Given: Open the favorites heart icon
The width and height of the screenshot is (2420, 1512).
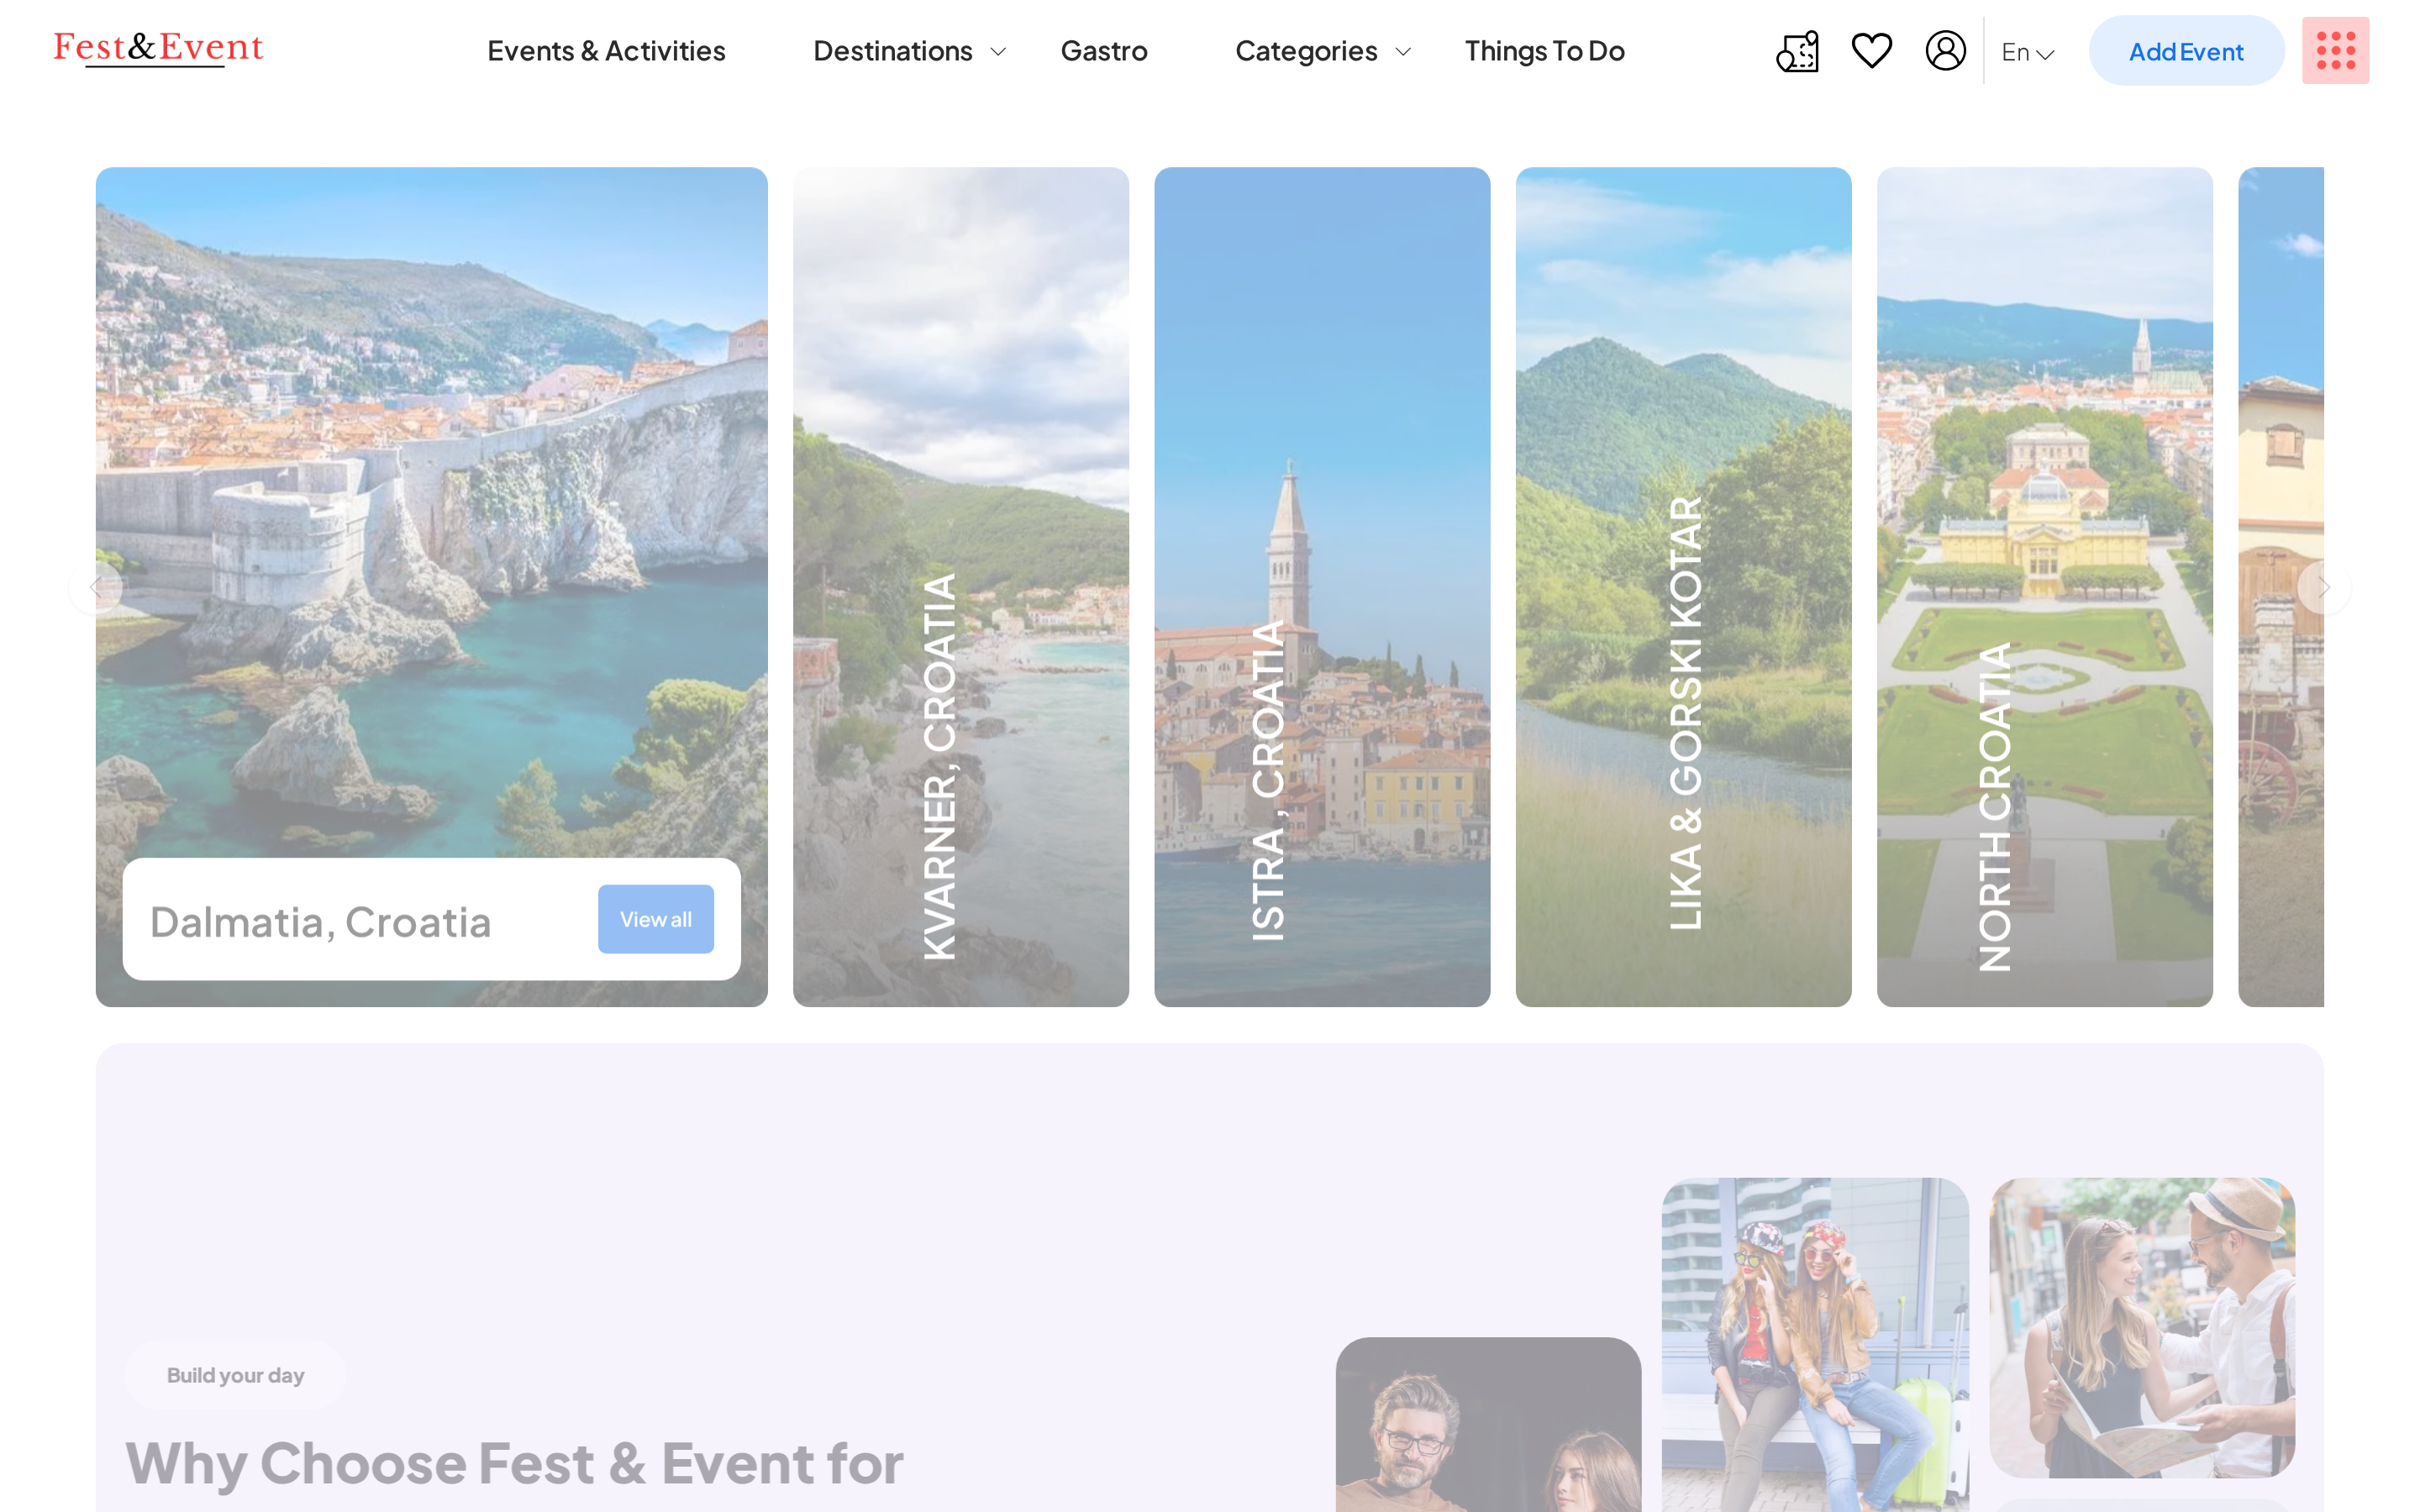Looking at the screenshot, I should (x=1871, y=51).
